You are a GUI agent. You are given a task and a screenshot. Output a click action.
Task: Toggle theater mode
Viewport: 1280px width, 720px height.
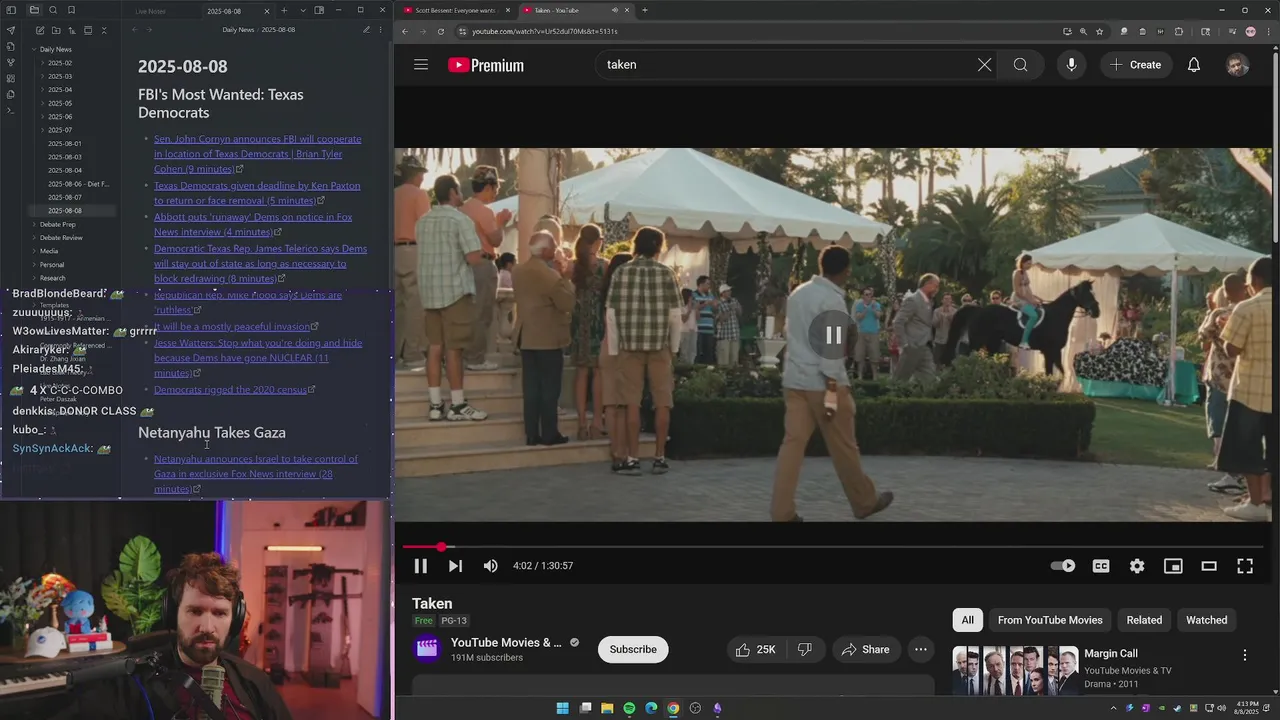pos(1209,566)
